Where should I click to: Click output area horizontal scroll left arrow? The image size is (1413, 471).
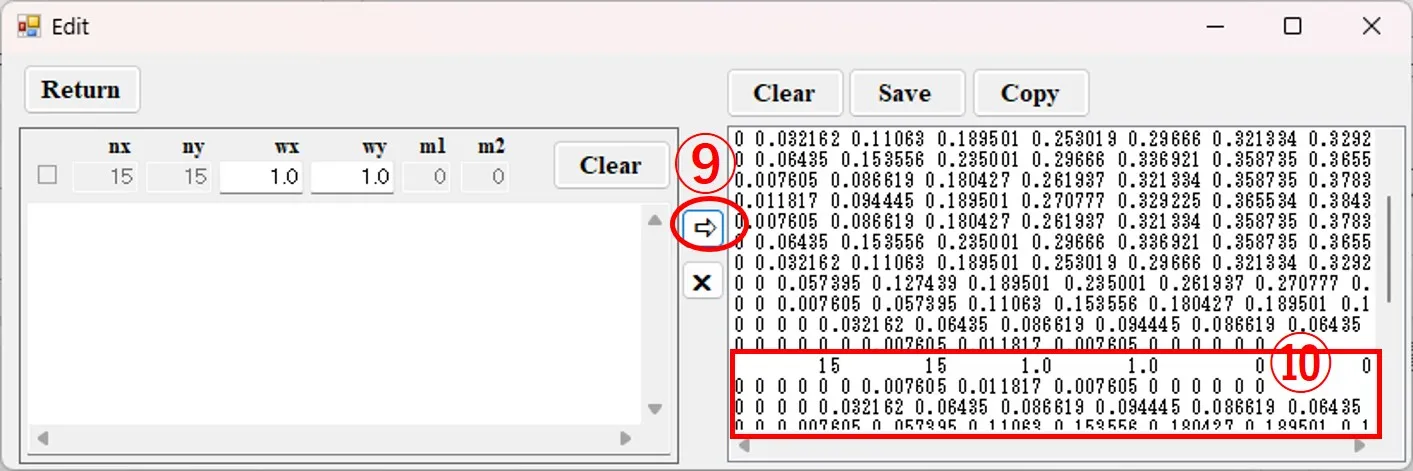click(x=745, y=448)
